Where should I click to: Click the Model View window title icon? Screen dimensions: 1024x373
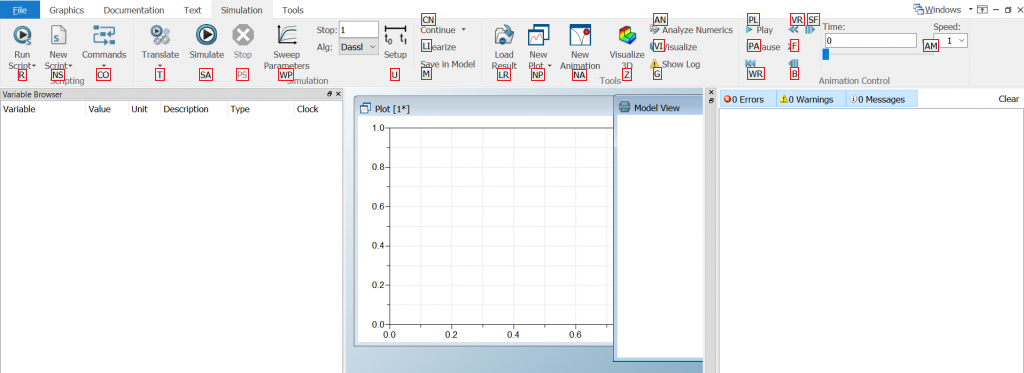tap(624, 108)
